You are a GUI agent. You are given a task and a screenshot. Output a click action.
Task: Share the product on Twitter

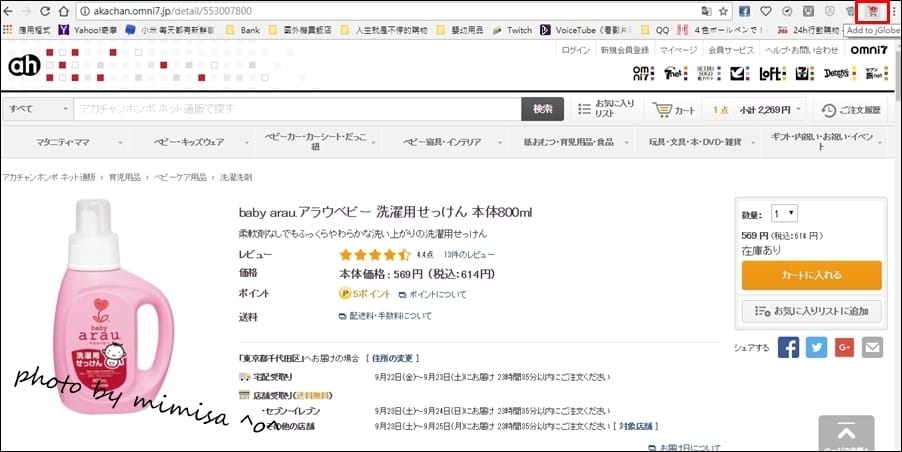click(x=816, y=347)
